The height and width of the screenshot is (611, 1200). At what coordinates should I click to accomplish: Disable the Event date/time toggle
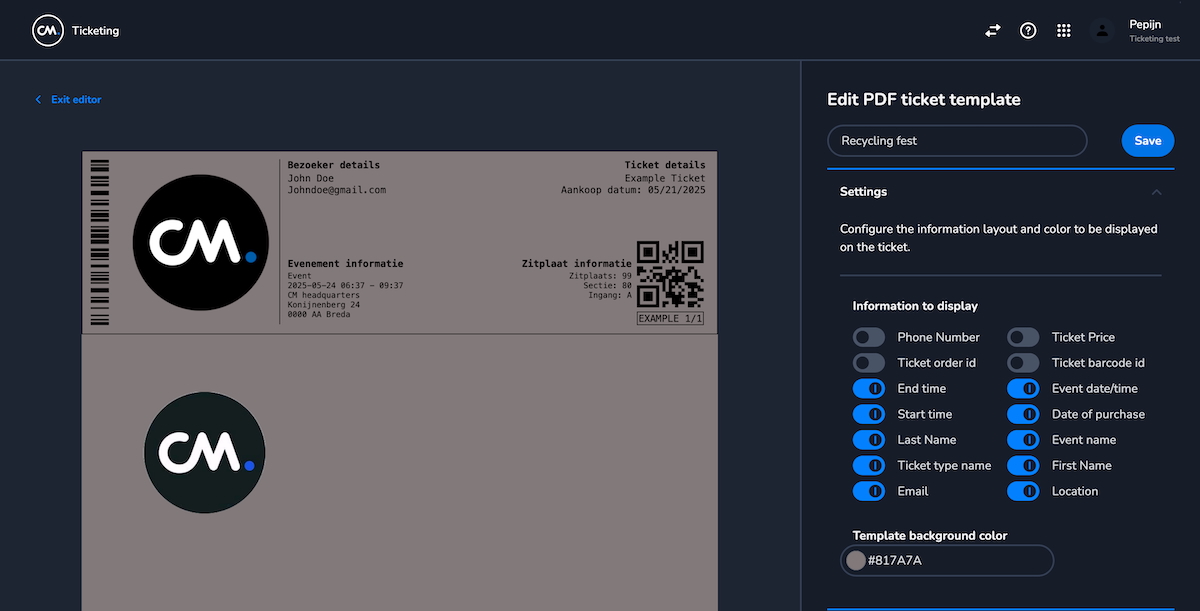[x=1023, y=388]
